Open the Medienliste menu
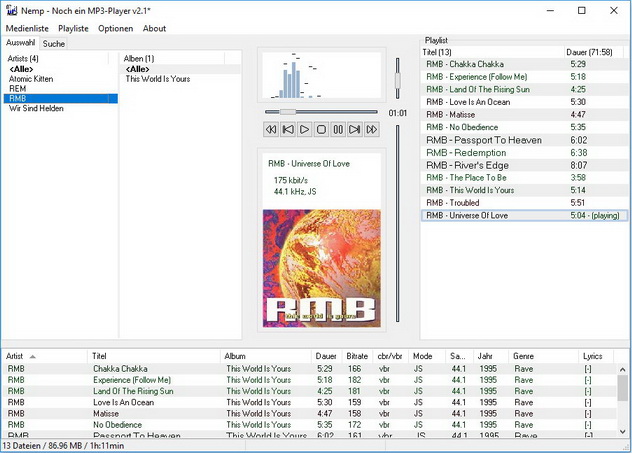This screenshot has width=632, height=453. pyautogui.click(x=28, y=28)
